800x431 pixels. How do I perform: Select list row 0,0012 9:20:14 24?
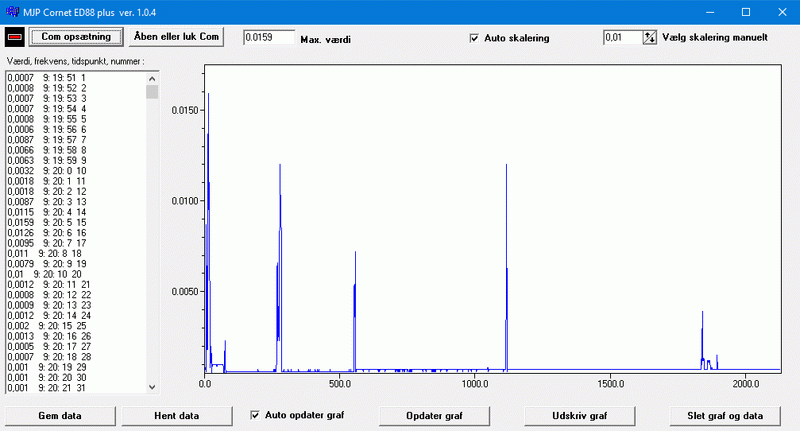click(76, 316)
